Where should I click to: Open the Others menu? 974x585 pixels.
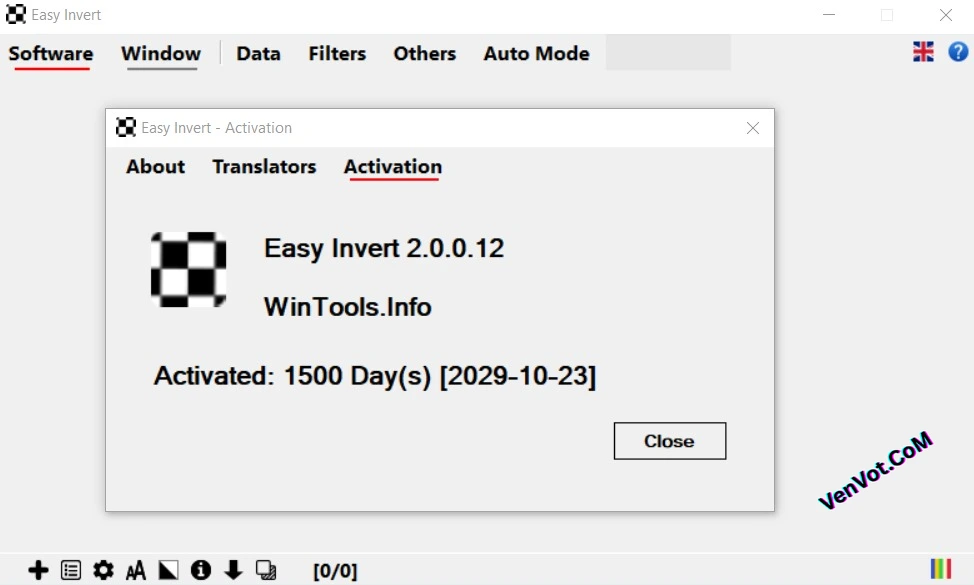[424, 54]
